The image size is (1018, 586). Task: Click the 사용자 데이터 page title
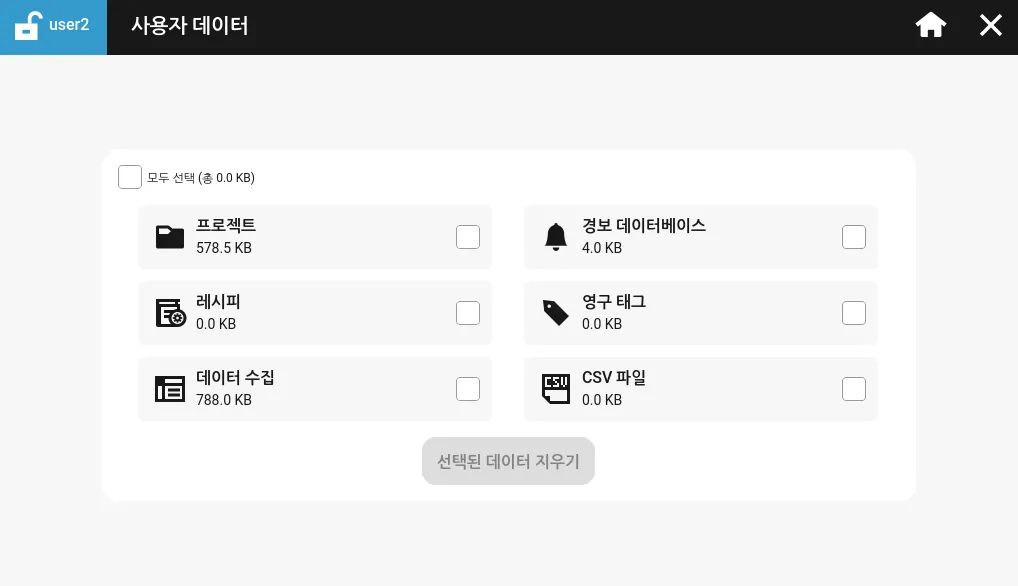[x=190, y=26]
